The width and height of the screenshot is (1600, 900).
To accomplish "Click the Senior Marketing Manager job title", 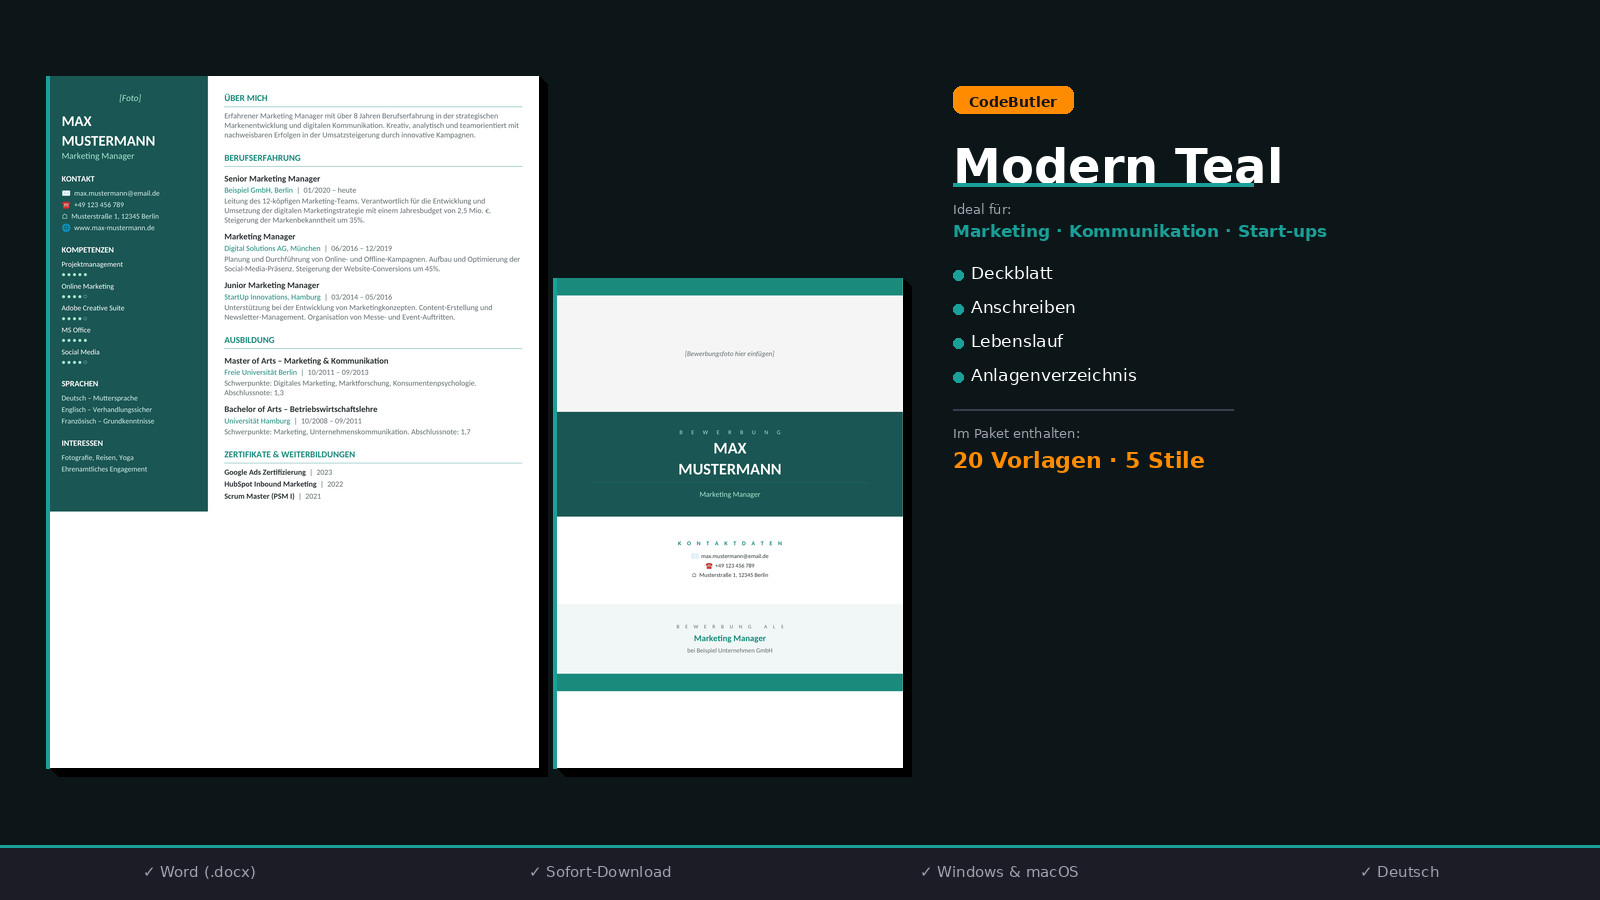I will pos(272,179).
